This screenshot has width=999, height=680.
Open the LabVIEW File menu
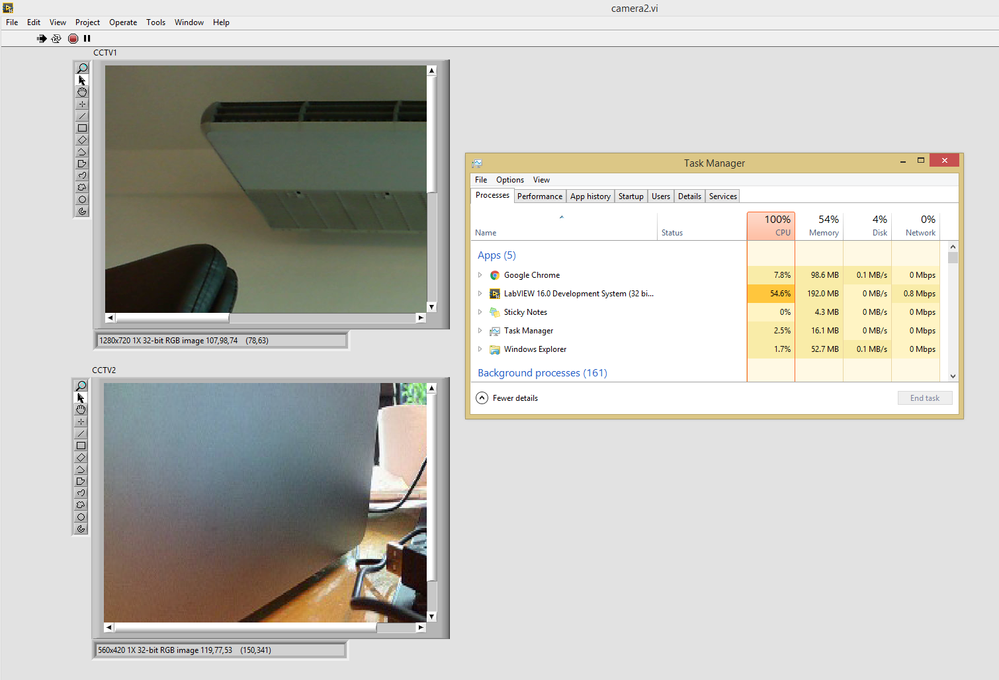[12, 22]
